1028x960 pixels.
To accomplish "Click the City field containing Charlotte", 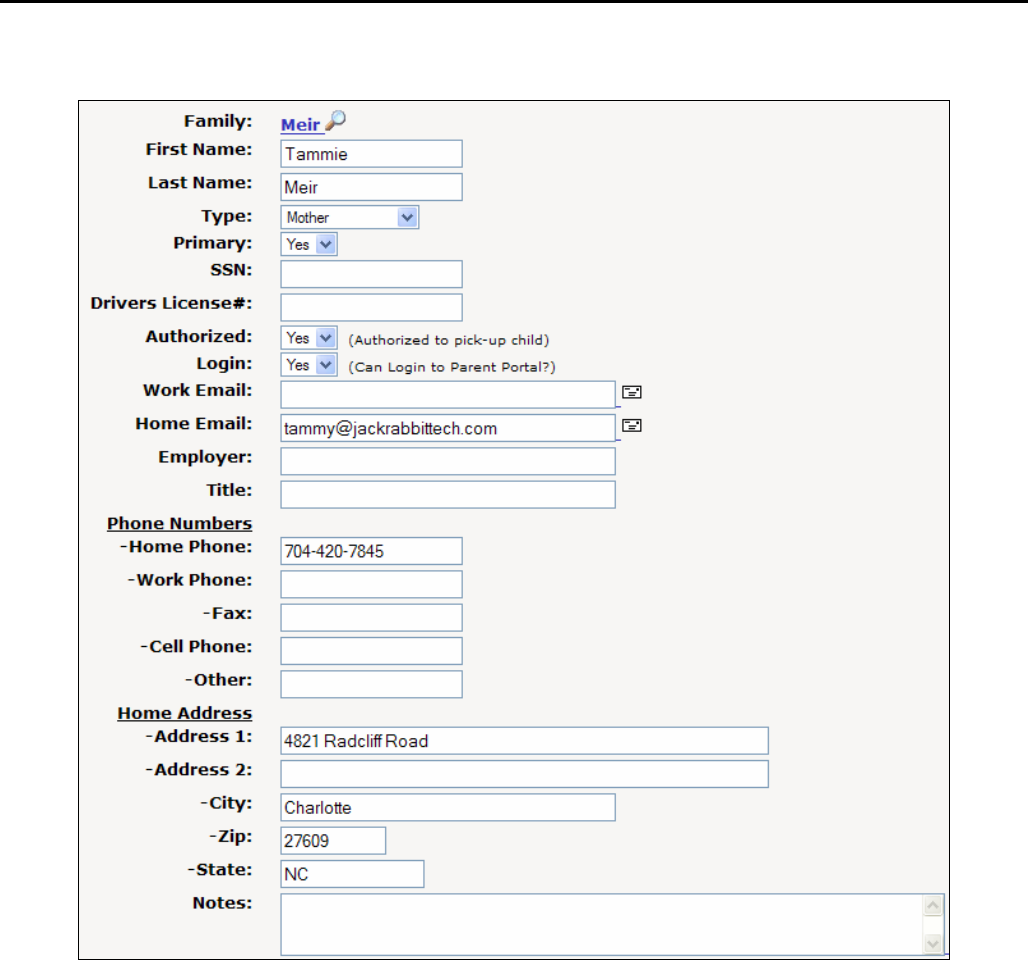I will pyautogui.click(x=448, y=807).
